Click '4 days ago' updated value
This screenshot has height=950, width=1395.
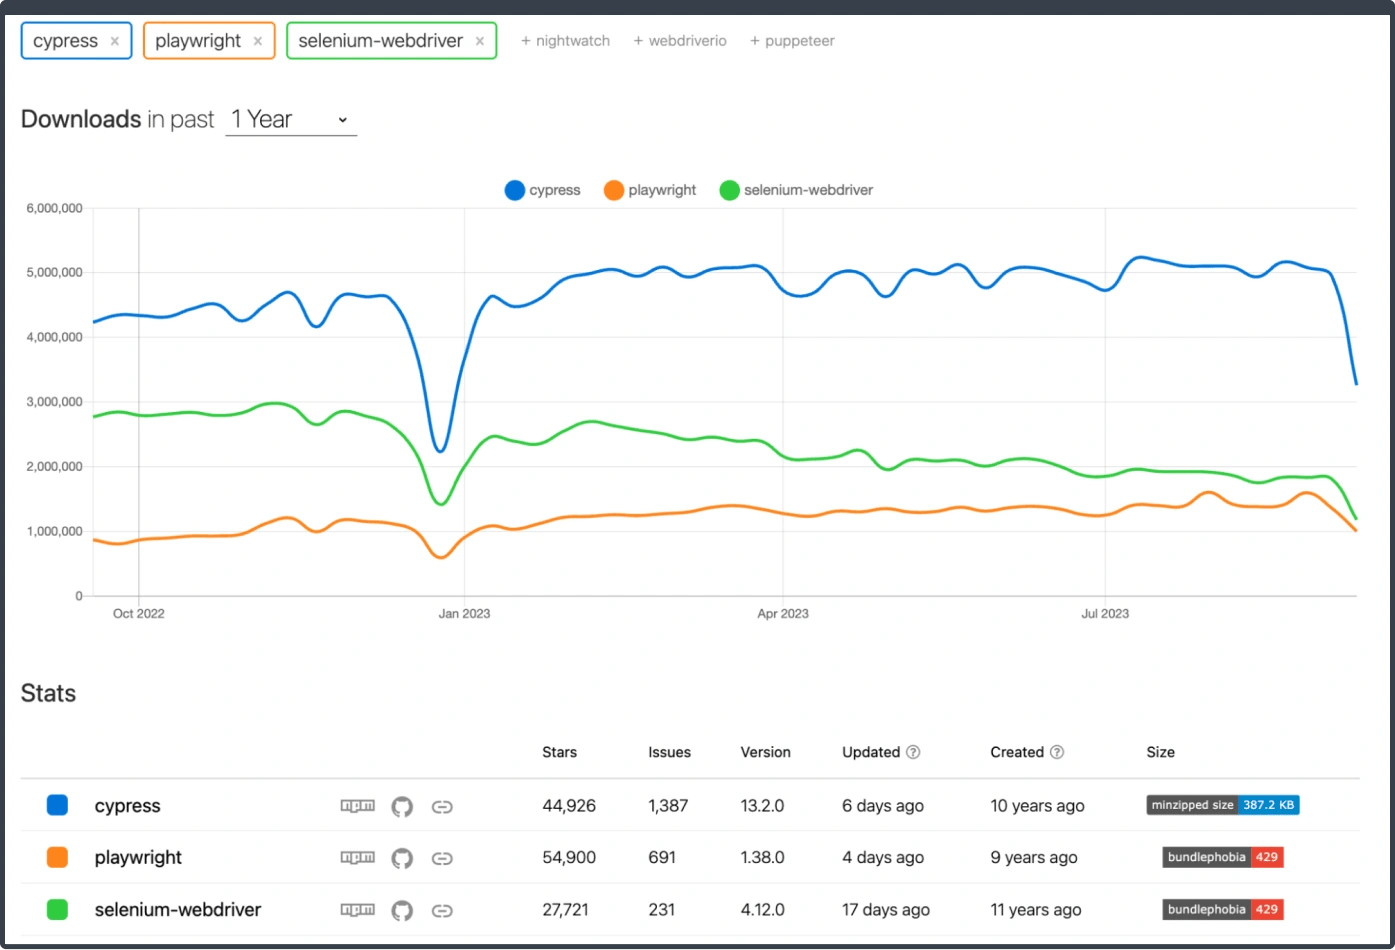click(883, 858)
